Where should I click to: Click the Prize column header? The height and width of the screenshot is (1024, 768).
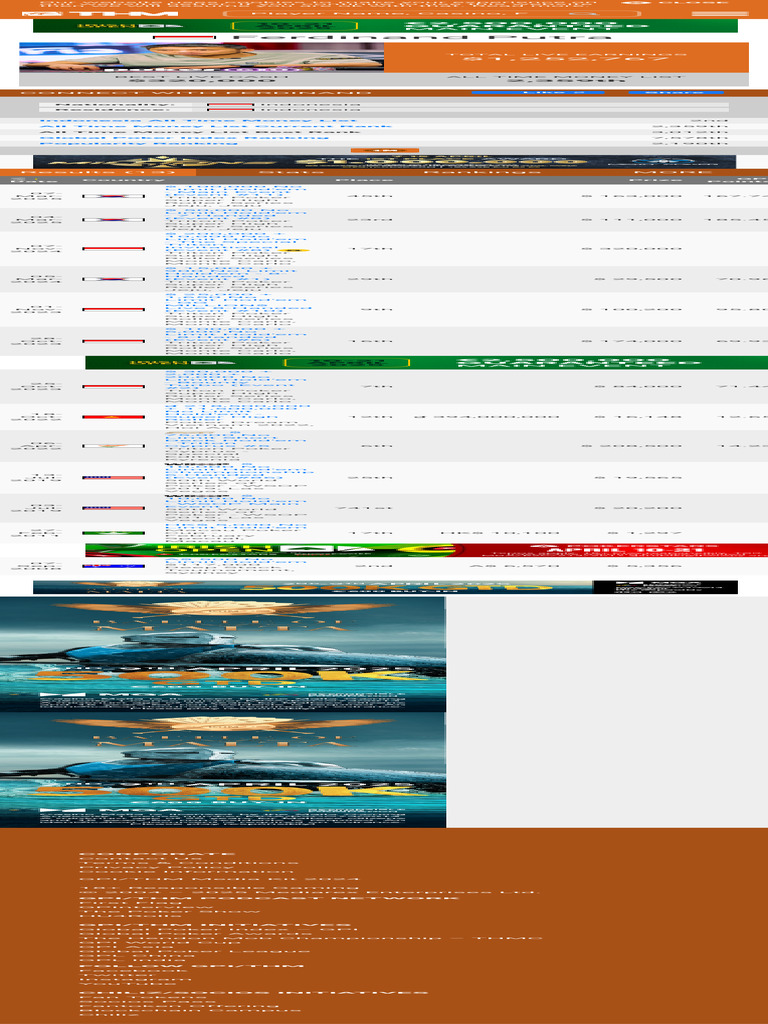click(655, 180)
